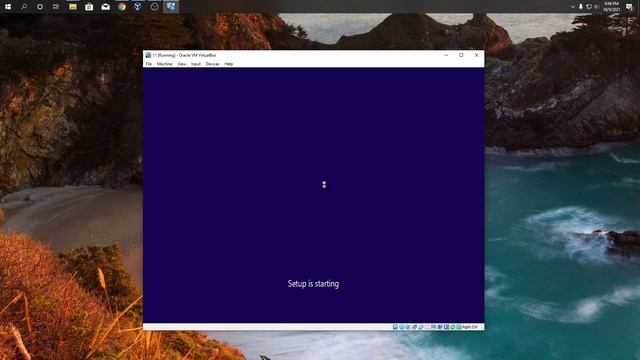
Task: Open the VirtualBox Manager taskbar icon
Action: pyautogui.click(x=138, y=7)
